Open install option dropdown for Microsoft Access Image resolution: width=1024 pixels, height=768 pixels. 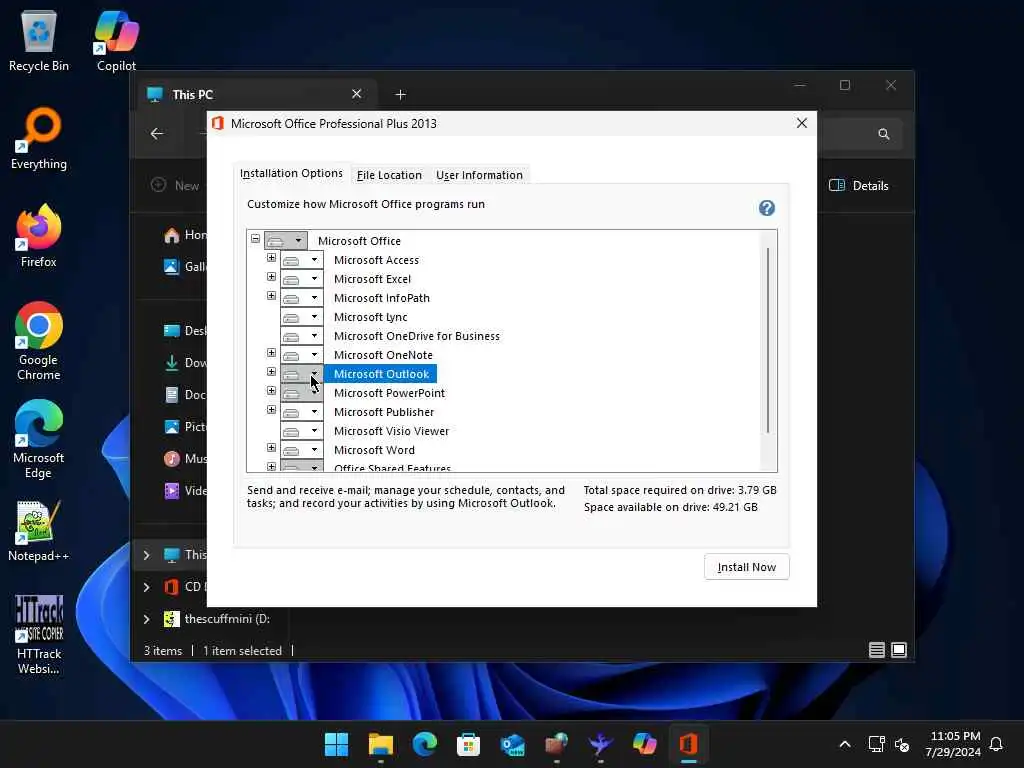[x=302, y=260]
